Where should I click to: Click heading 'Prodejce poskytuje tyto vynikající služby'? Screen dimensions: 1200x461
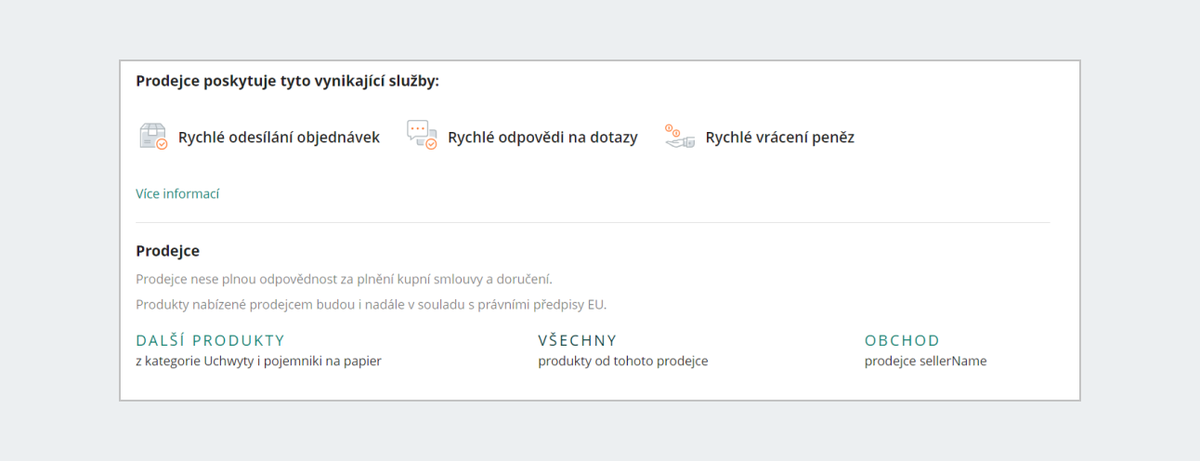pyautogui.click(x=288, y=81)
